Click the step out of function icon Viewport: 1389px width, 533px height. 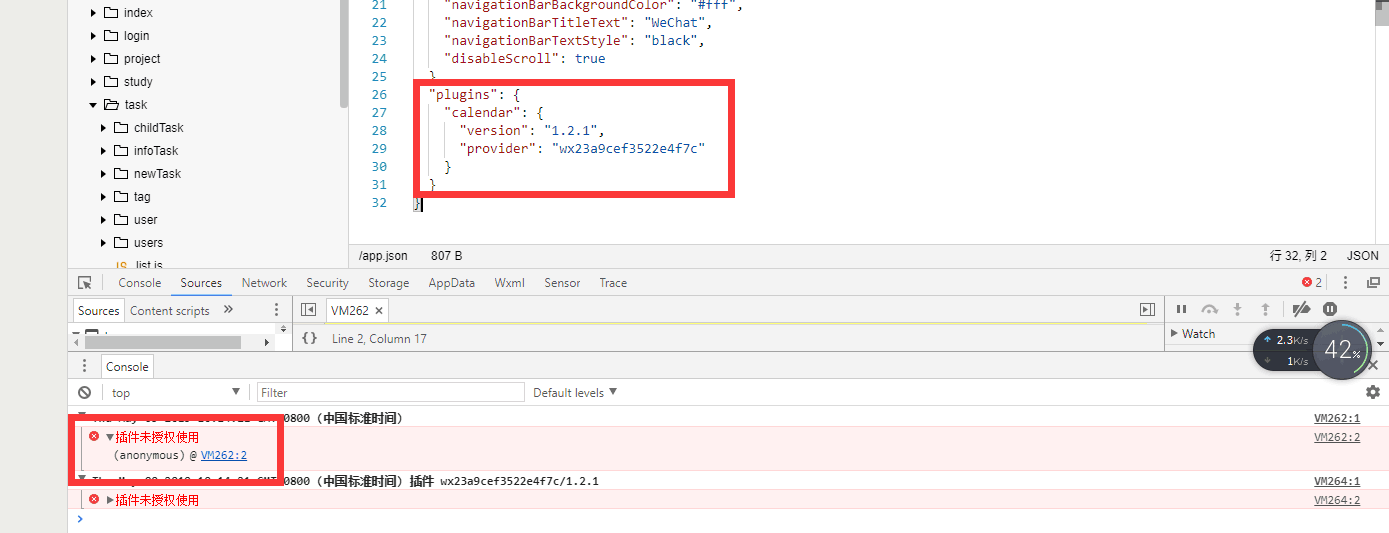[1265, 310]
